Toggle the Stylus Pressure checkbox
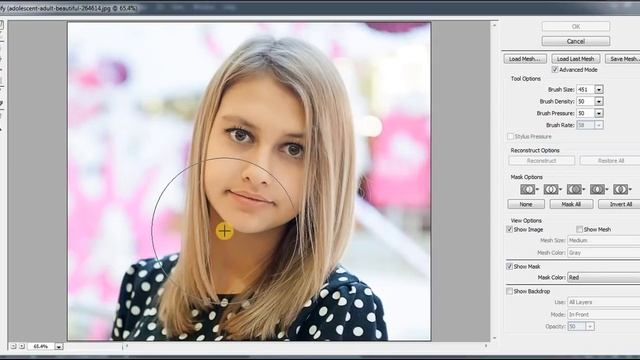 coord(510,136)
